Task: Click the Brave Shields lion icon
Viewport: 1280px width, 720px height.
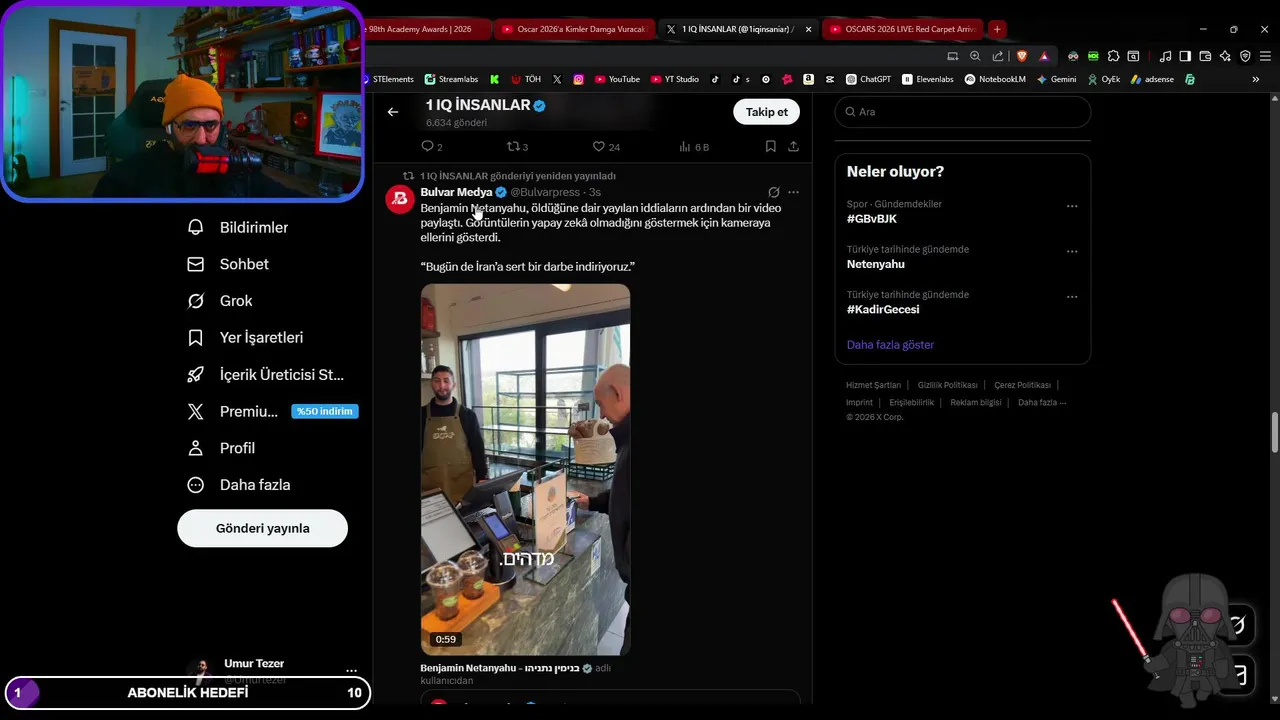Action: (1021, 56)
